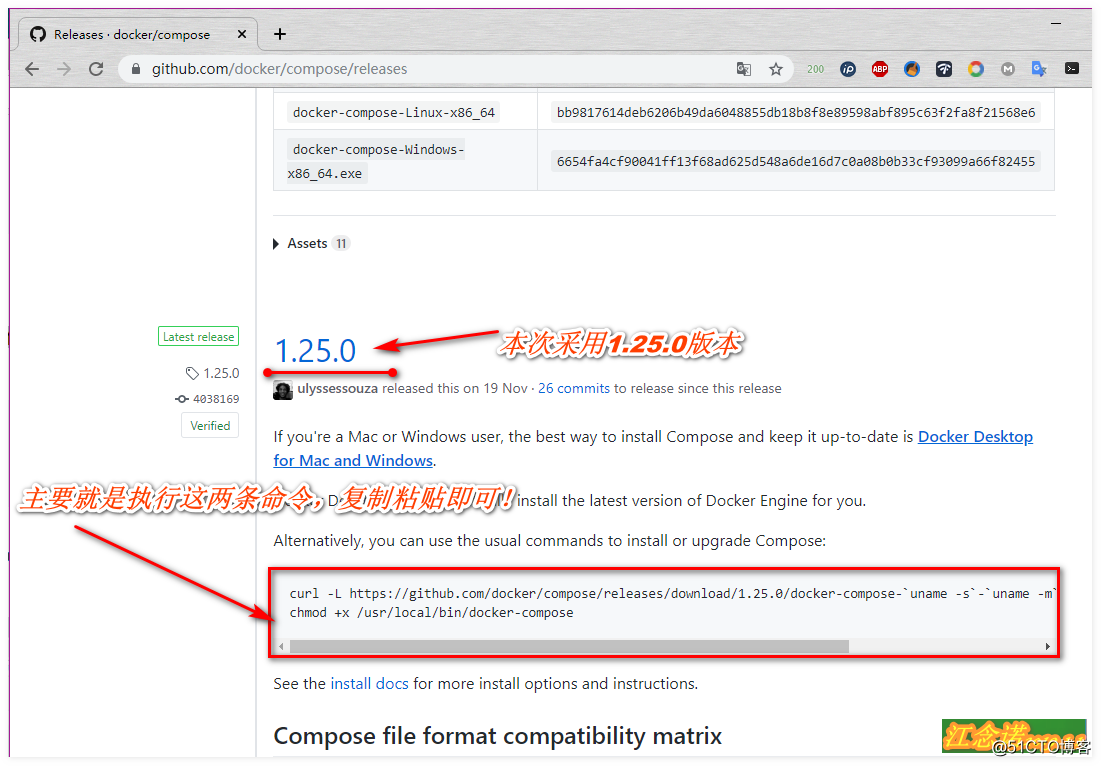Click the Verified badge
Image resolution: width=1101 pixels, height=766 pixels.
210,425
